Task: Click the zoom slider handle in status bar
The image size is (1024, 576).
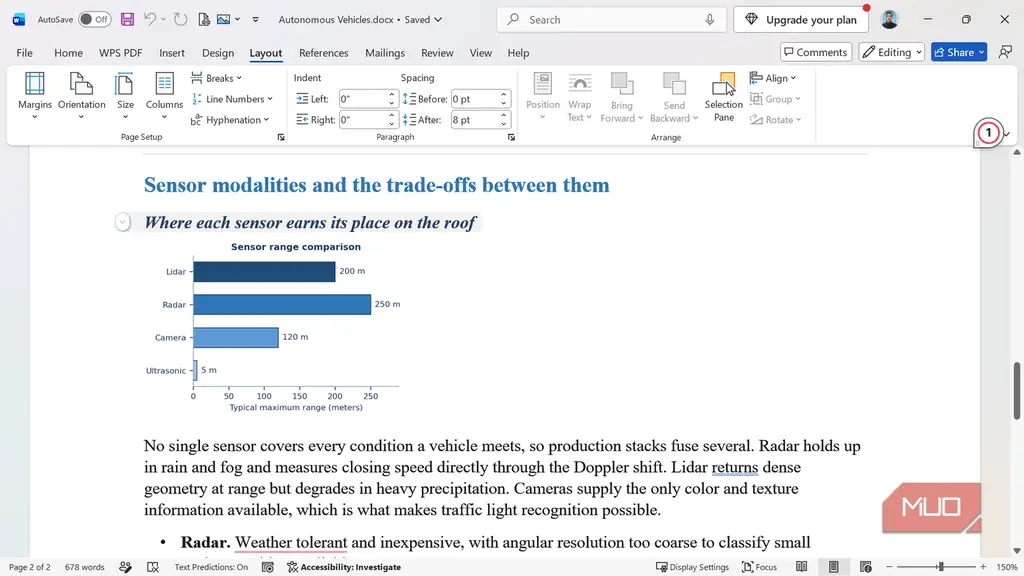Action: pyautogui.click(x=940, y=567)
